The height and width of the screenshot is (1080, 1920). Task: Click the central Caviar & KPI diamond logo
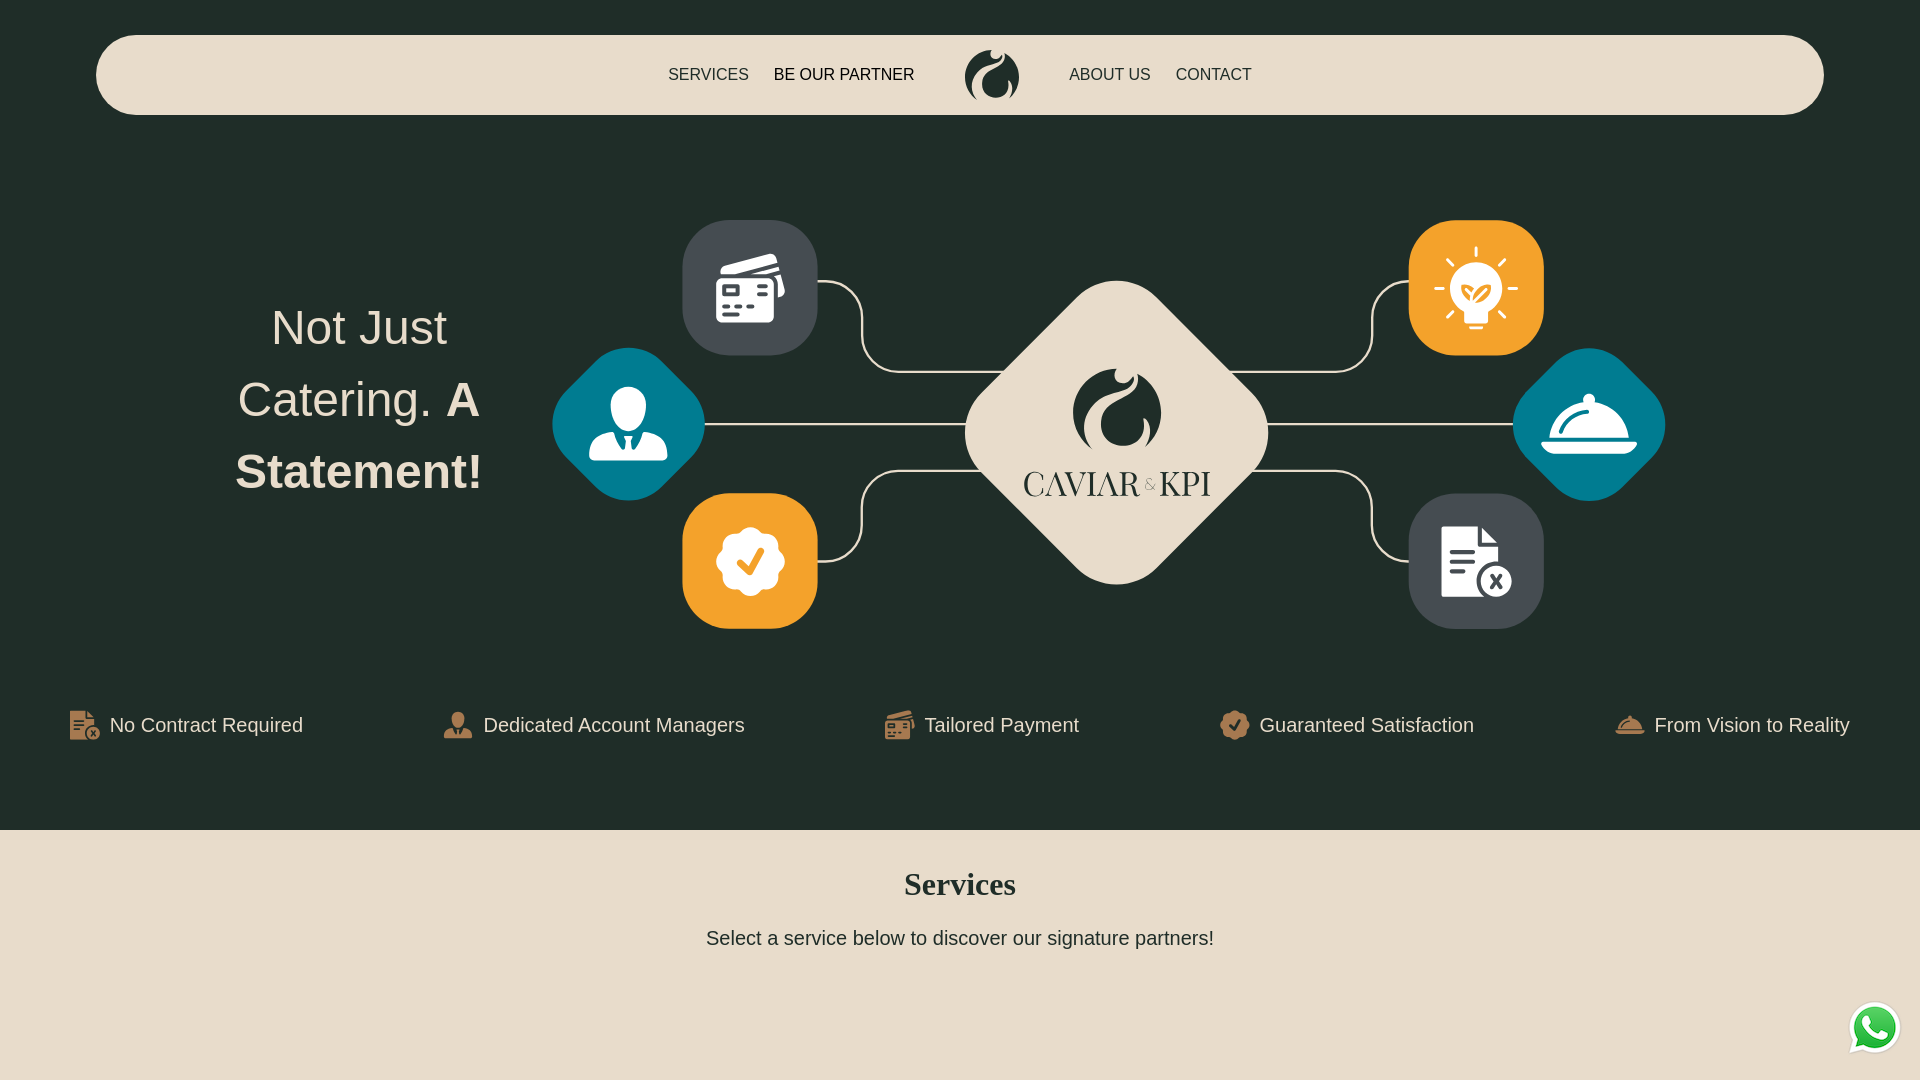[x=1117, y=432]
